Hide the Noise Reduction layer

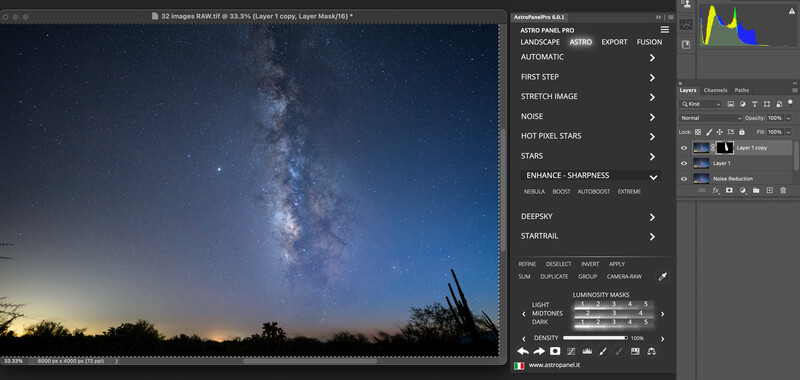[684, 179]
